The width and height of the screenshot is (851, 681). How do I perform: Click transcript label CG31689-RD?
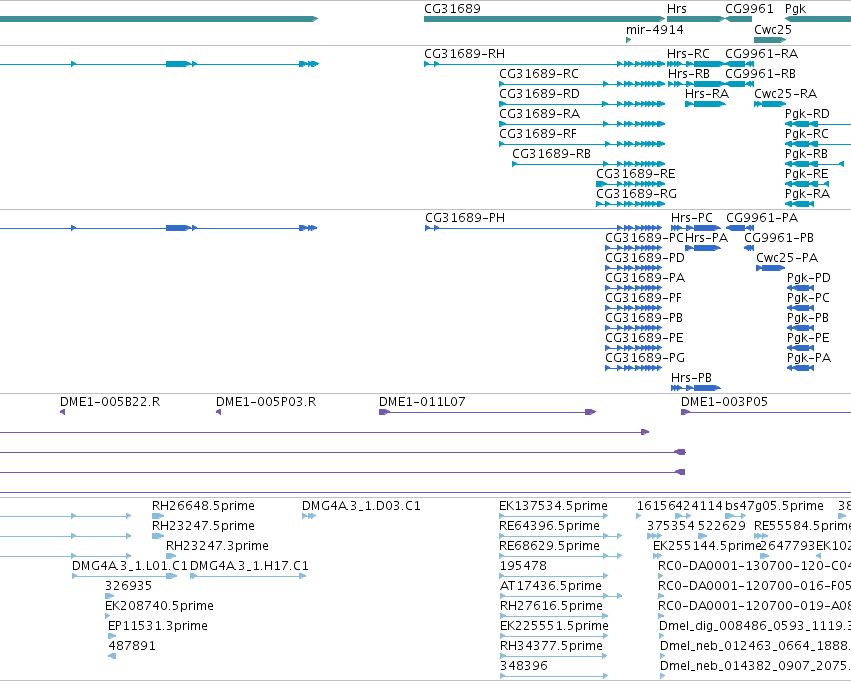pos(539,94)
